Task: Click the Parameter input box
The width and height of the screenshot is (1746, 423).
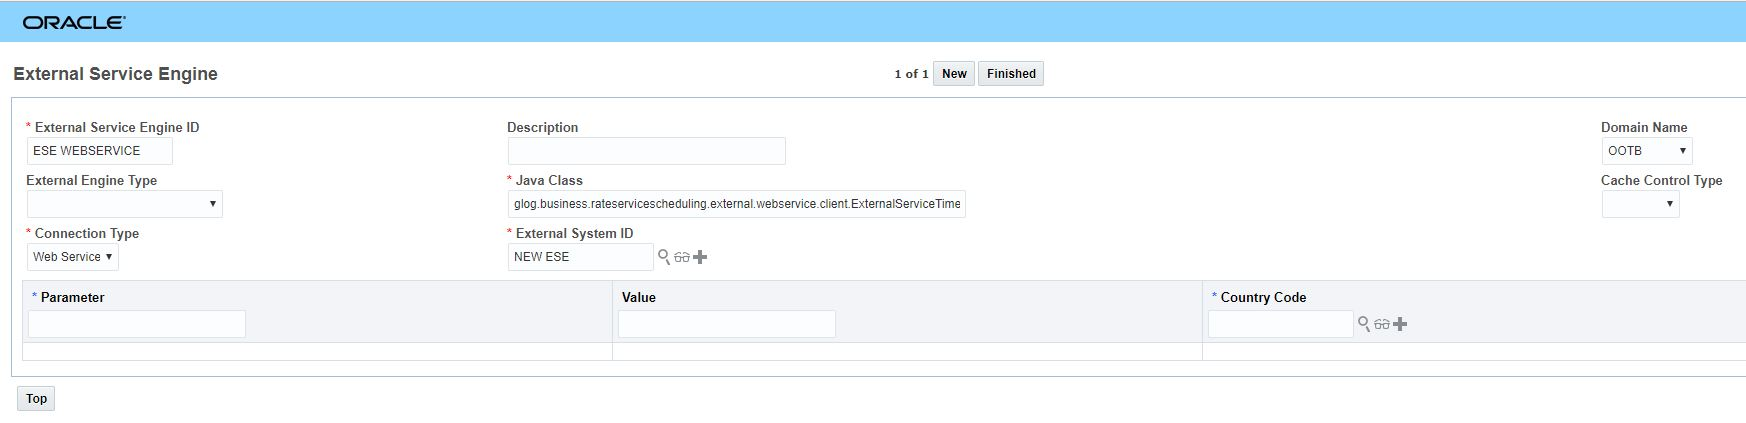Action: 137,324
